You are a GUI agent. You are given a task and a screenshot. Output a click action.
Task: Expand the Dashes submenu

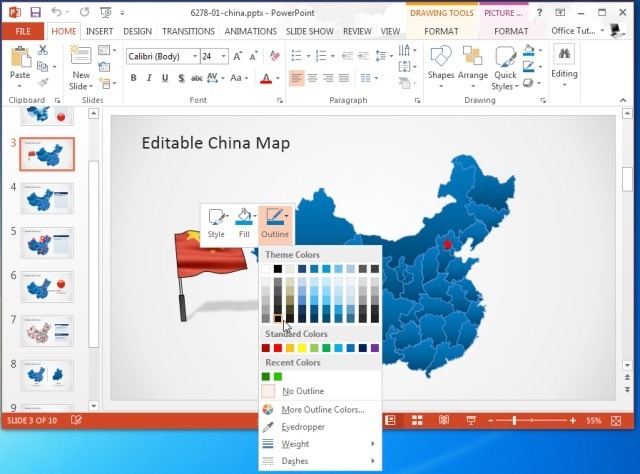tap(320, 461)
